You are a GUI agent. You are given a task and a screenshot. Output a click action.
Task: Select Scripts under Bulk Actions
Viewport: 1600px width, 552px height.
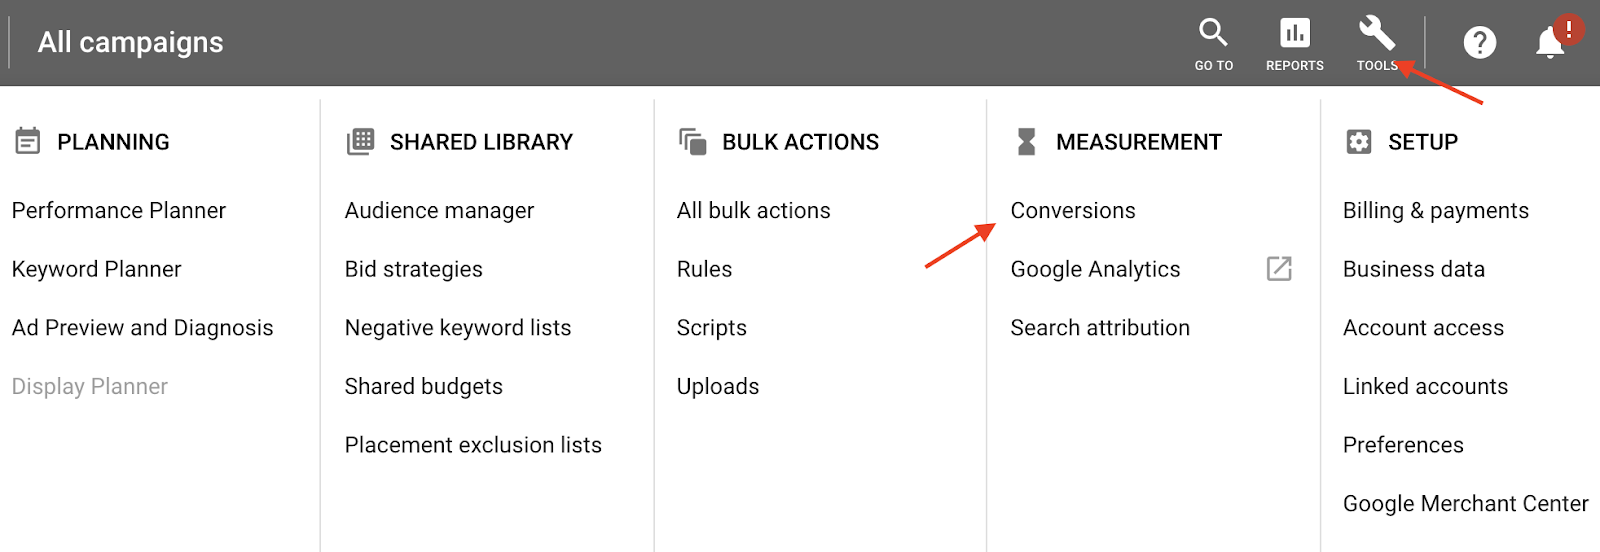[712, 328]
